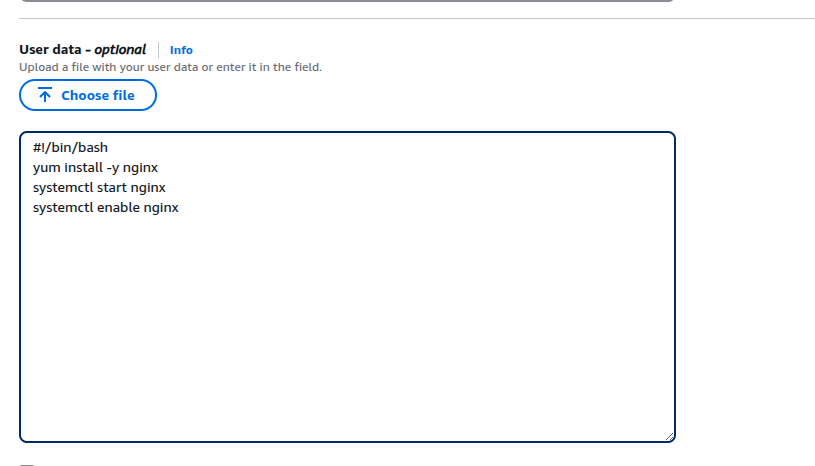Open the Info link beside User data

click(181, 50)
